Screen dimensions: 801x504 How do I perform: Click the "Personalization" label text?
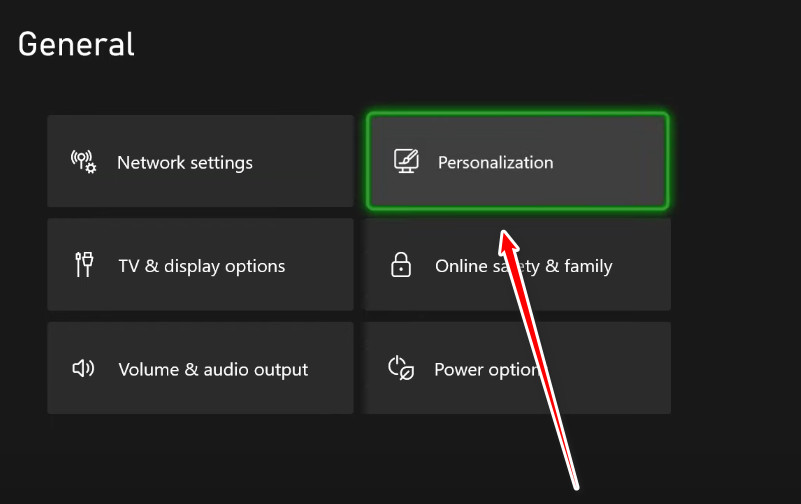[x=495, y=162]
